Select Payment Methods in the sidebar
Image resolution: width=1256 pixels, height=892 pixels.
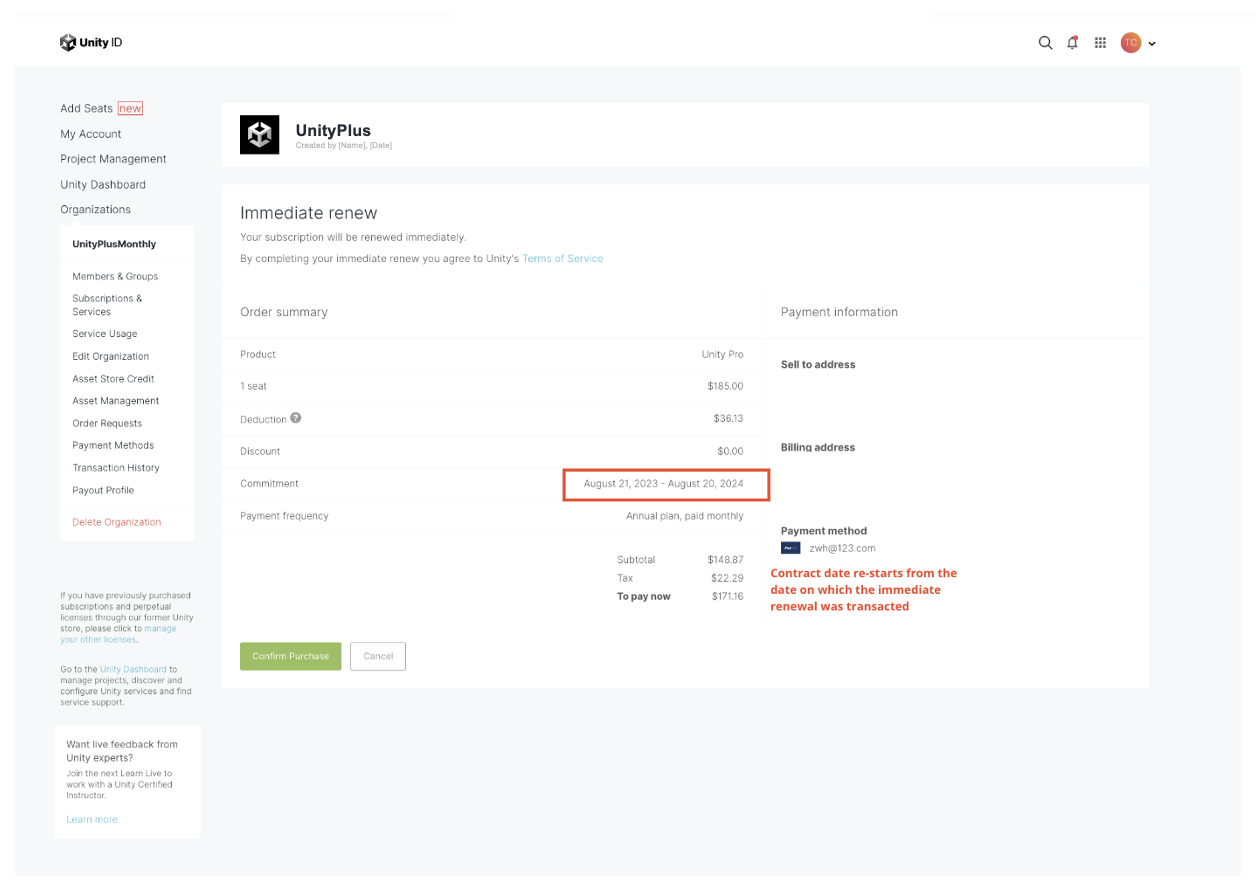point(113,445)
